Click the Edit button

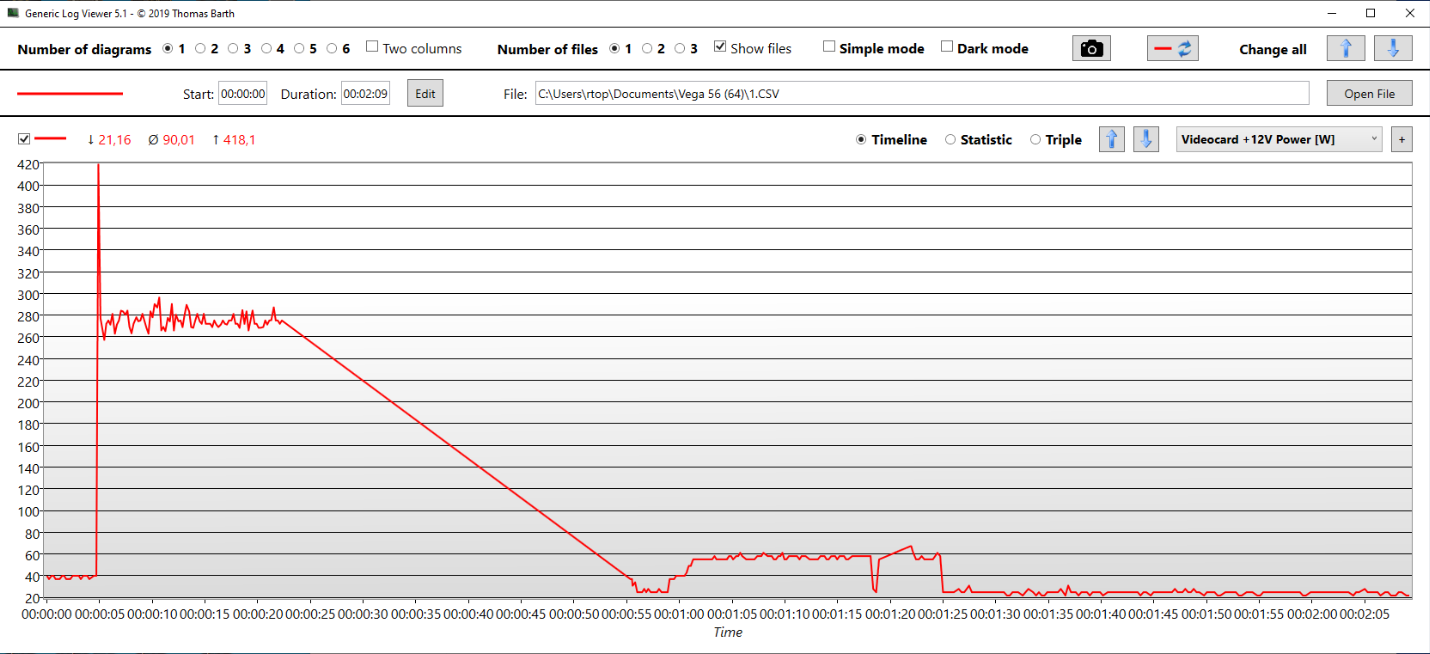click(x=425, y=94)
